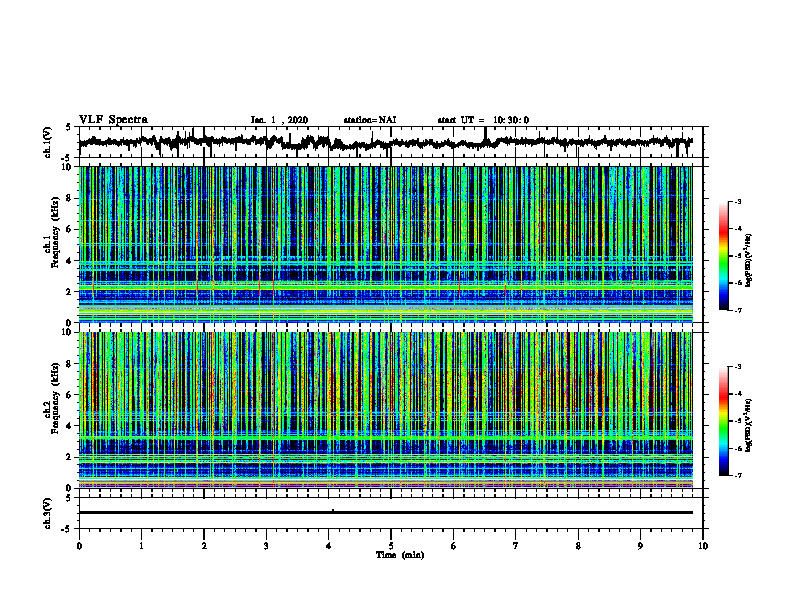
Task: Click the "ch.1(V)" waveform axis label
Action: point(48,142)
